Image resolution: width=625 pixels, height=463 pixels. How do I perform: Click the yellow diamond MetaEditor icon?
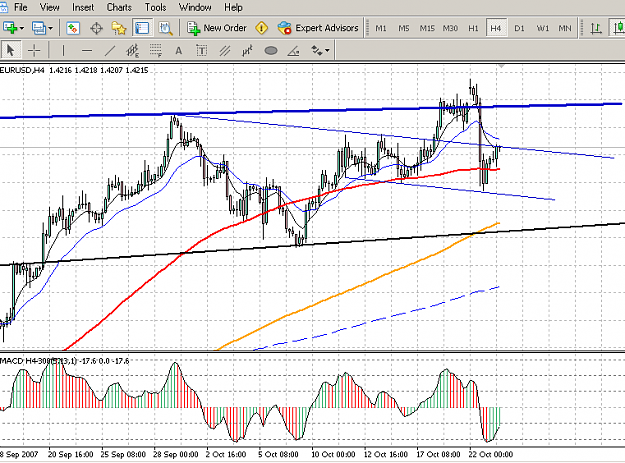[261, 28]
